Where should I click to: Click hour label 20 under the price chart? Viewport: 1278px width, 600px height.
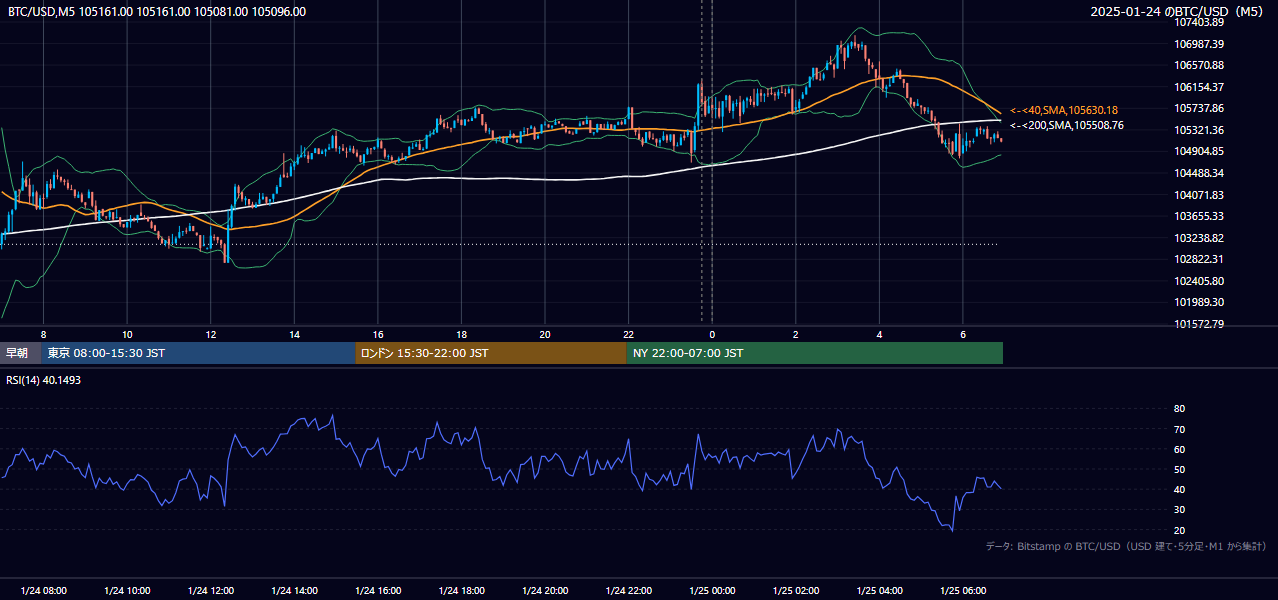tap(545, 334)
